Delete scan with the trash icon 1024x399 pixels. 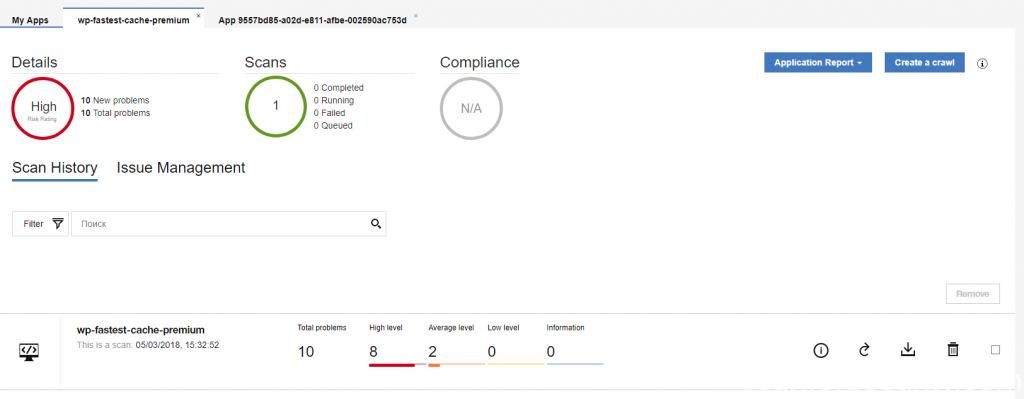coord(953,350)
